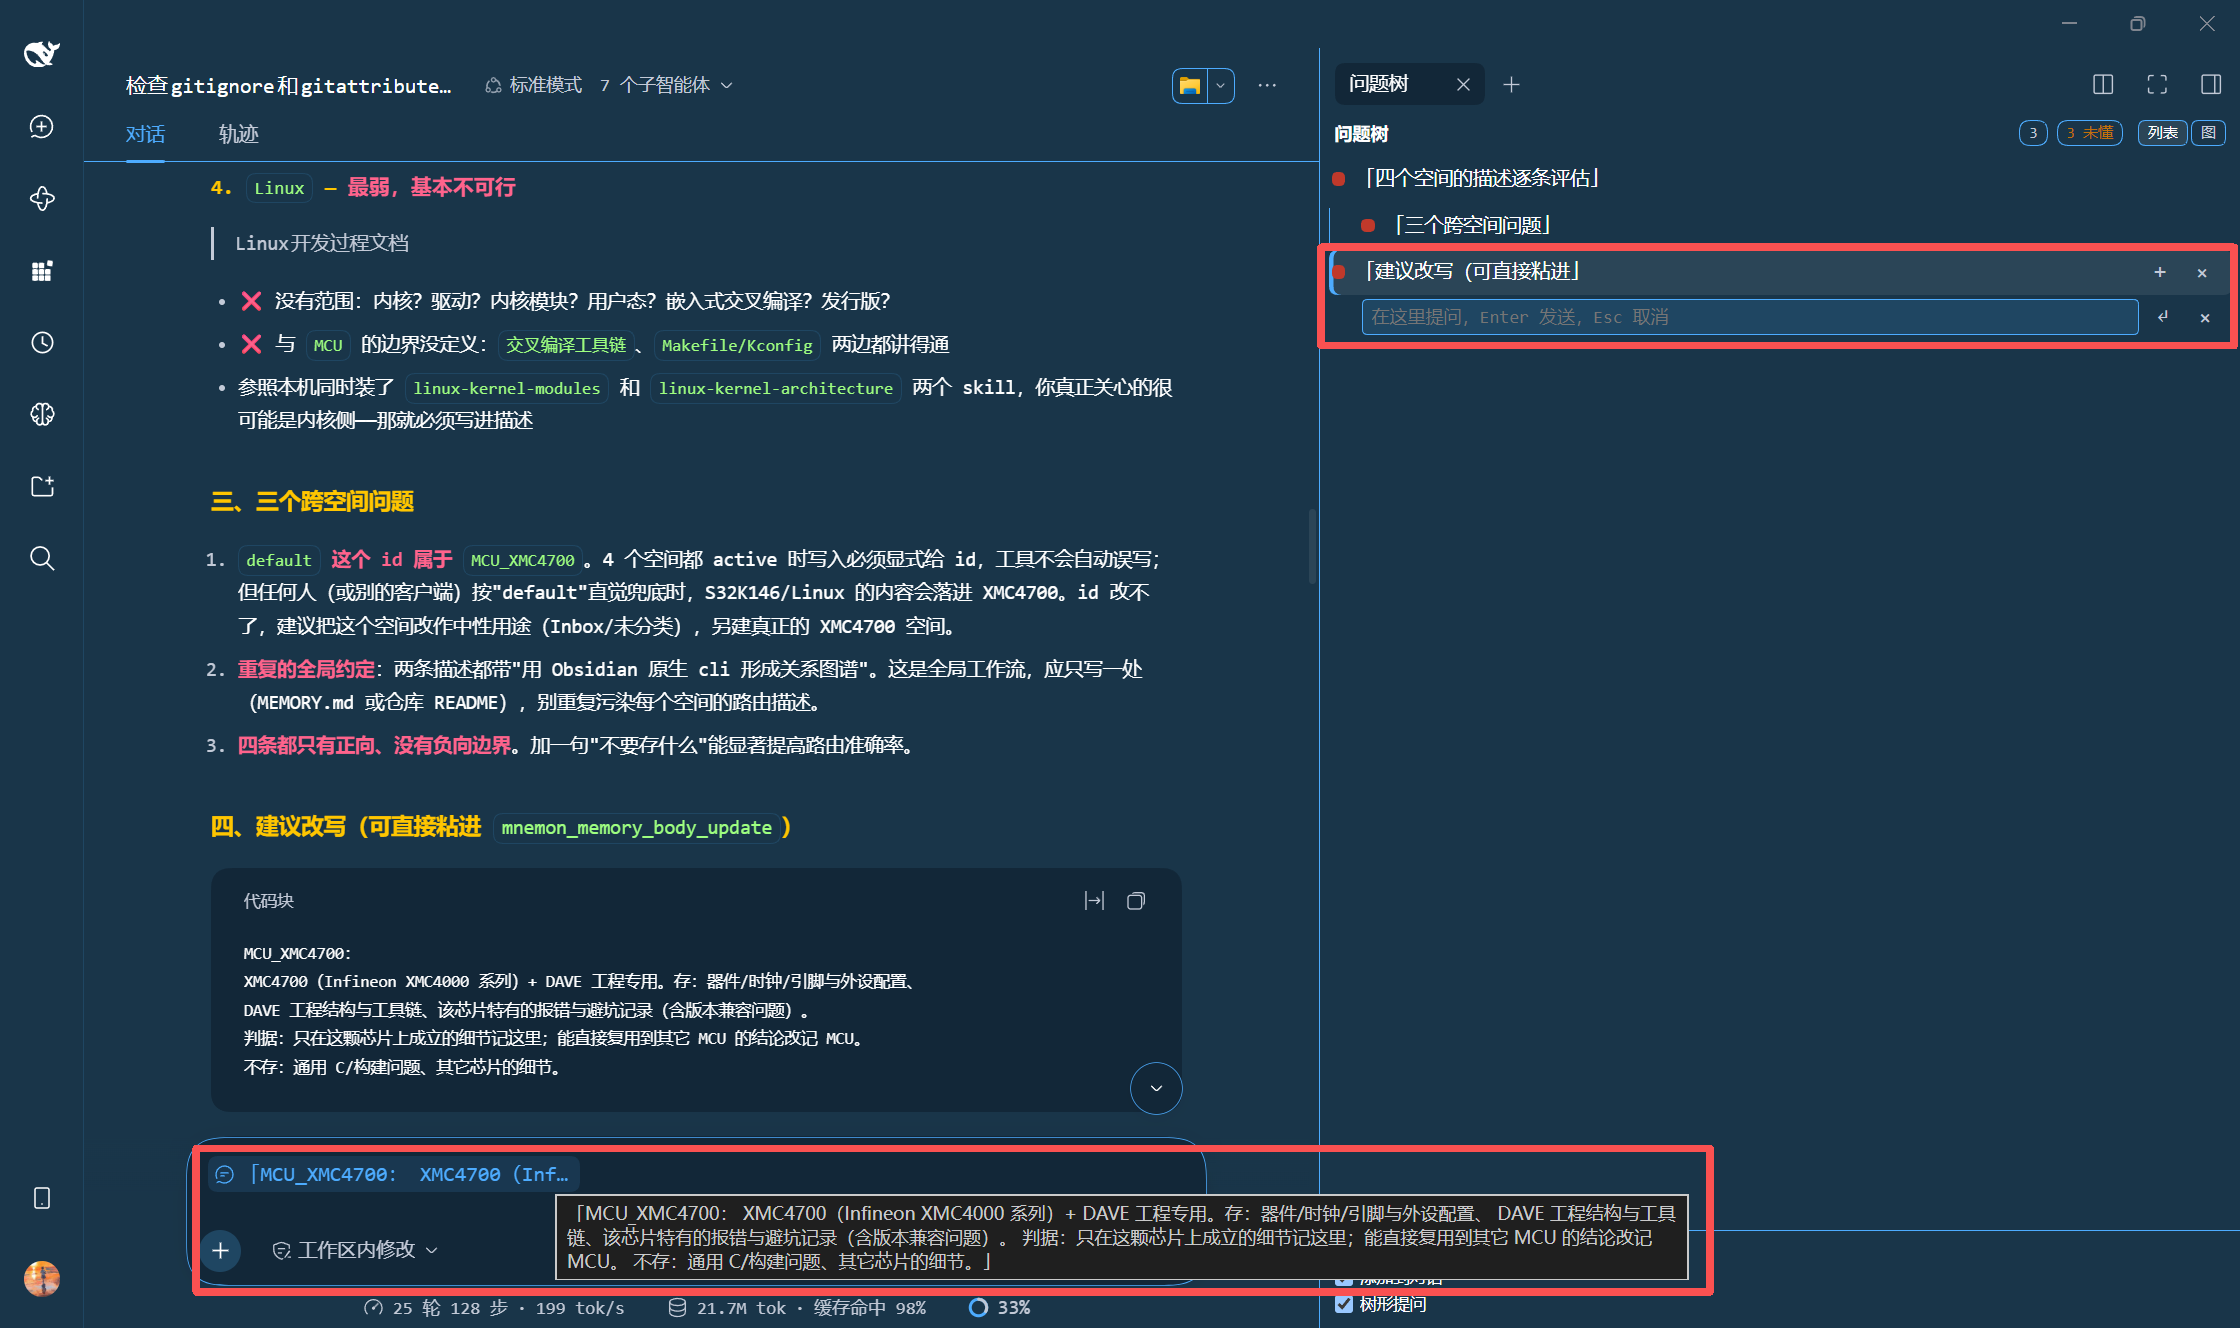Click the 25 轮 128 步 speed stats

[495, 1307]
